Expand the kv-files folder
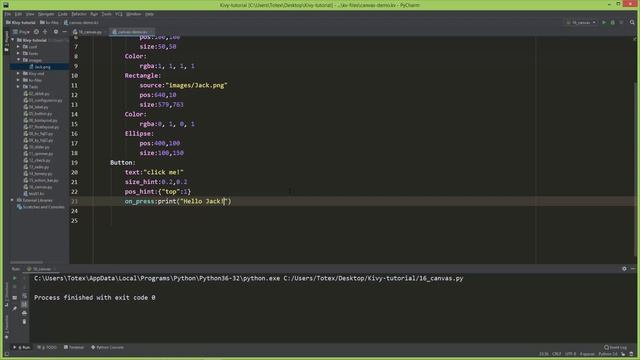 tap(18, 80)
